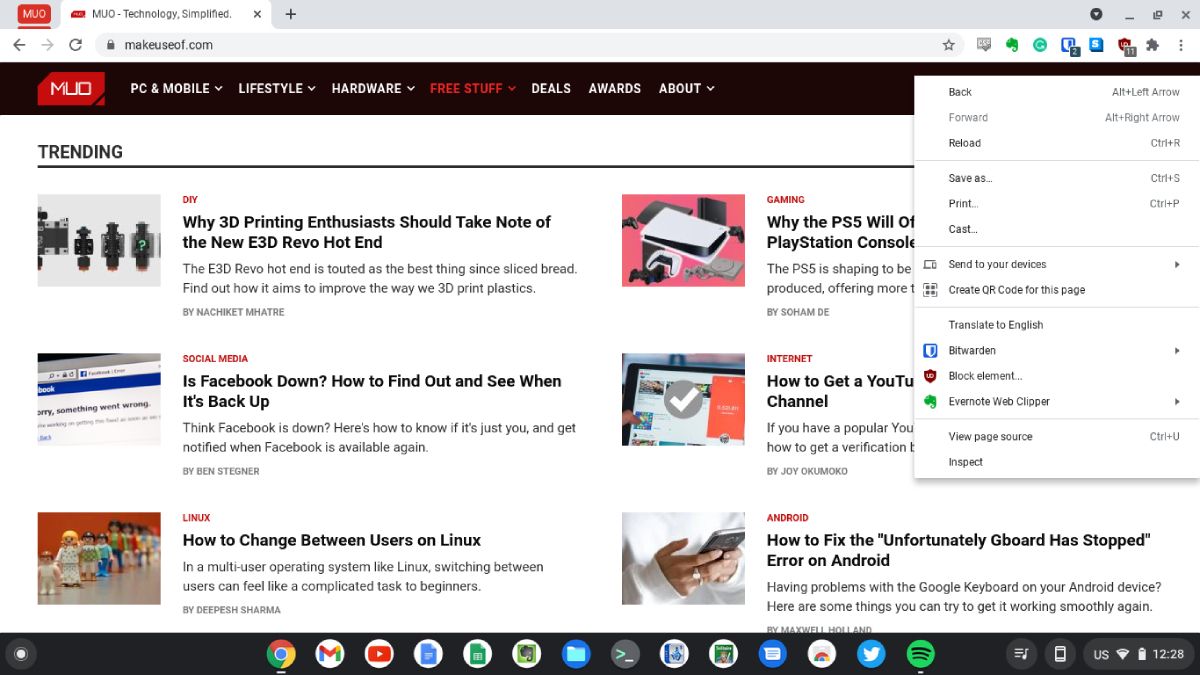Launch YouTube from the shelf
This screenshot has width=1200, height=675.
[379, 655]
